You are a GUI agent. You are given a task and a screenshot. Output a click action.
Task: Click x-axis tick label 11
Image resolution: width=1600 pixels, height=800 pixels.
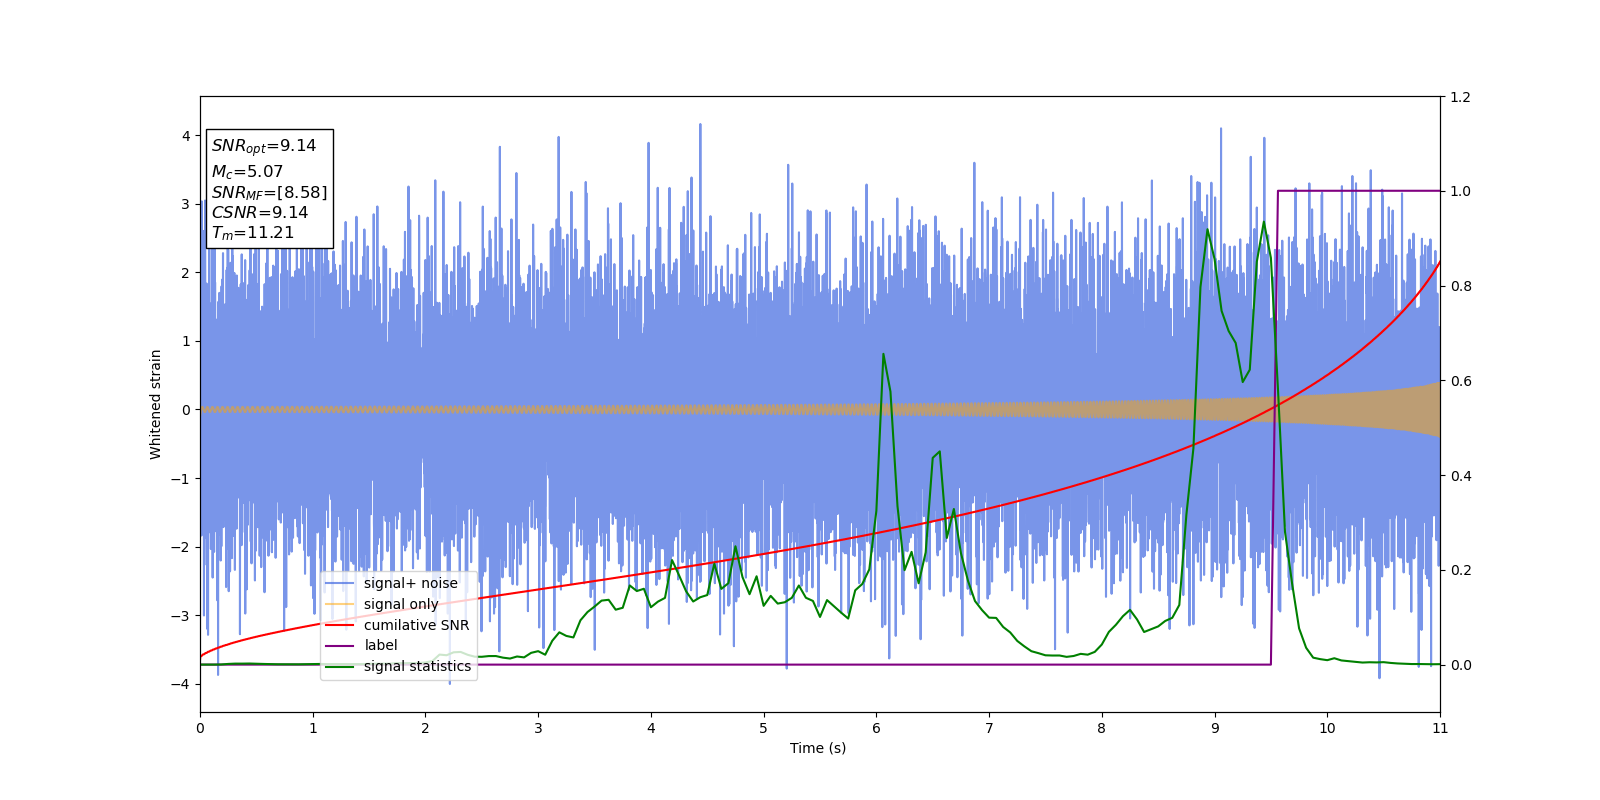pyautogui.click(x=1440, y=728)
